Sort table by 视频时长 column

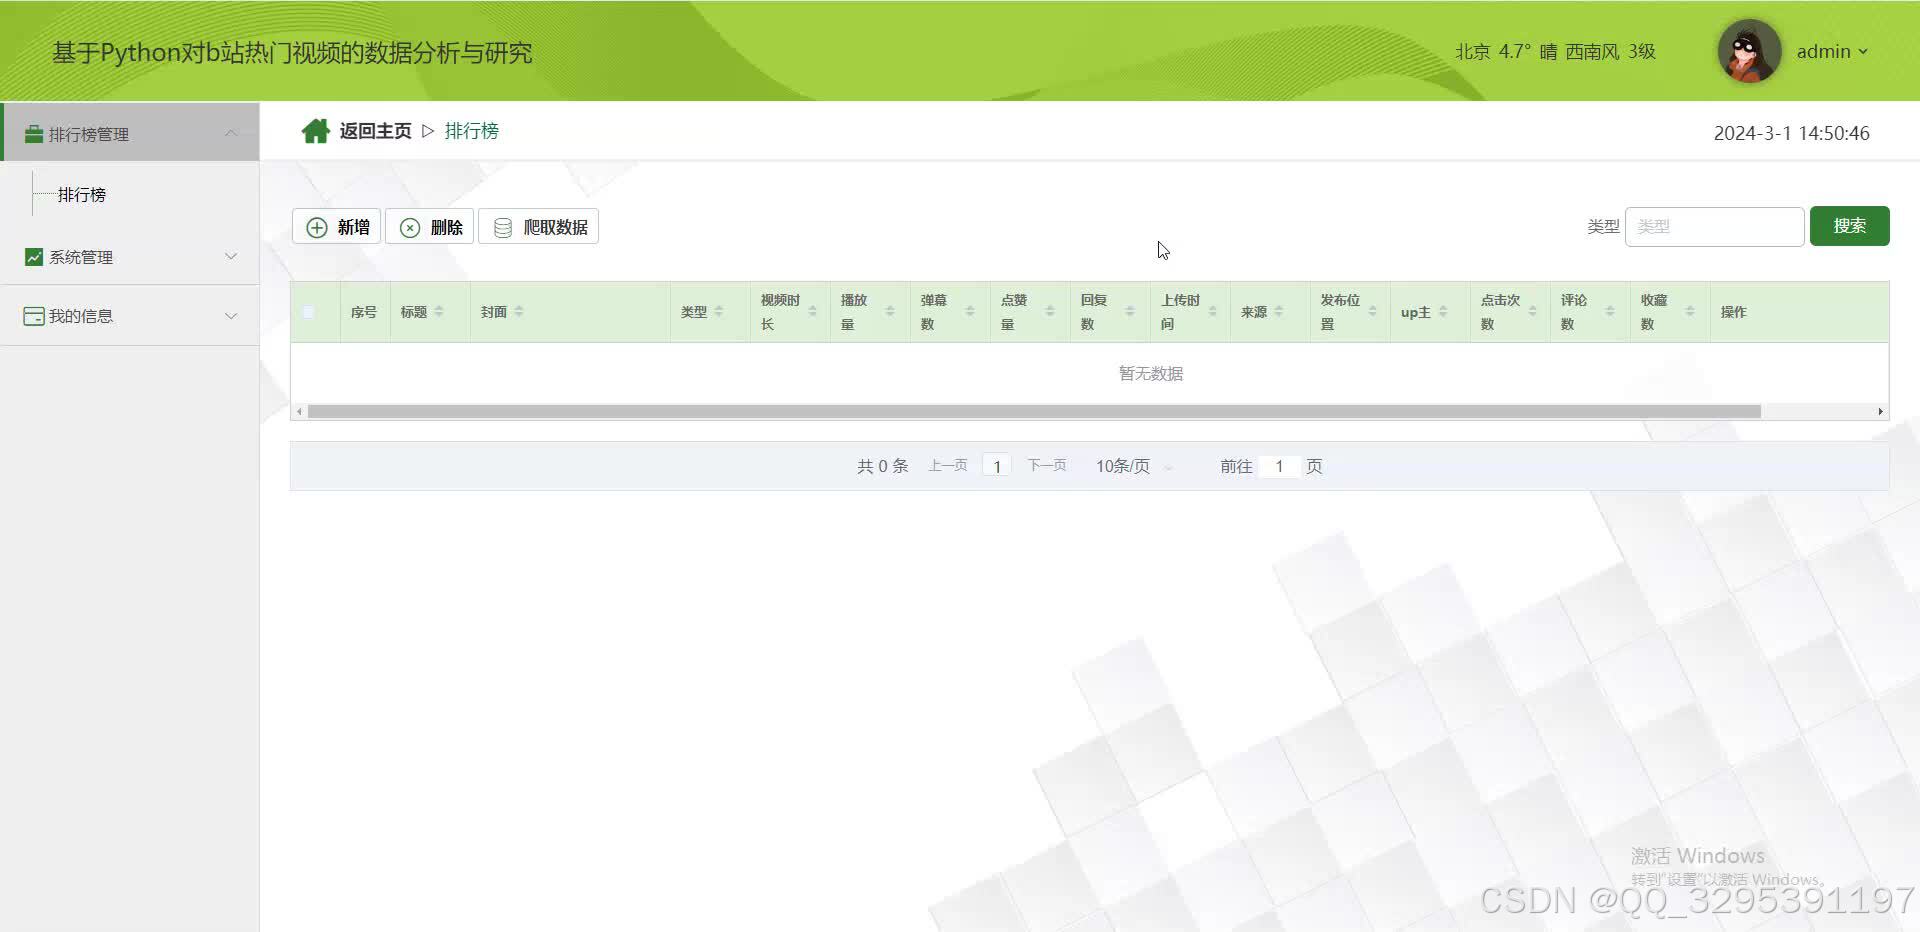[x=813, y=312]
